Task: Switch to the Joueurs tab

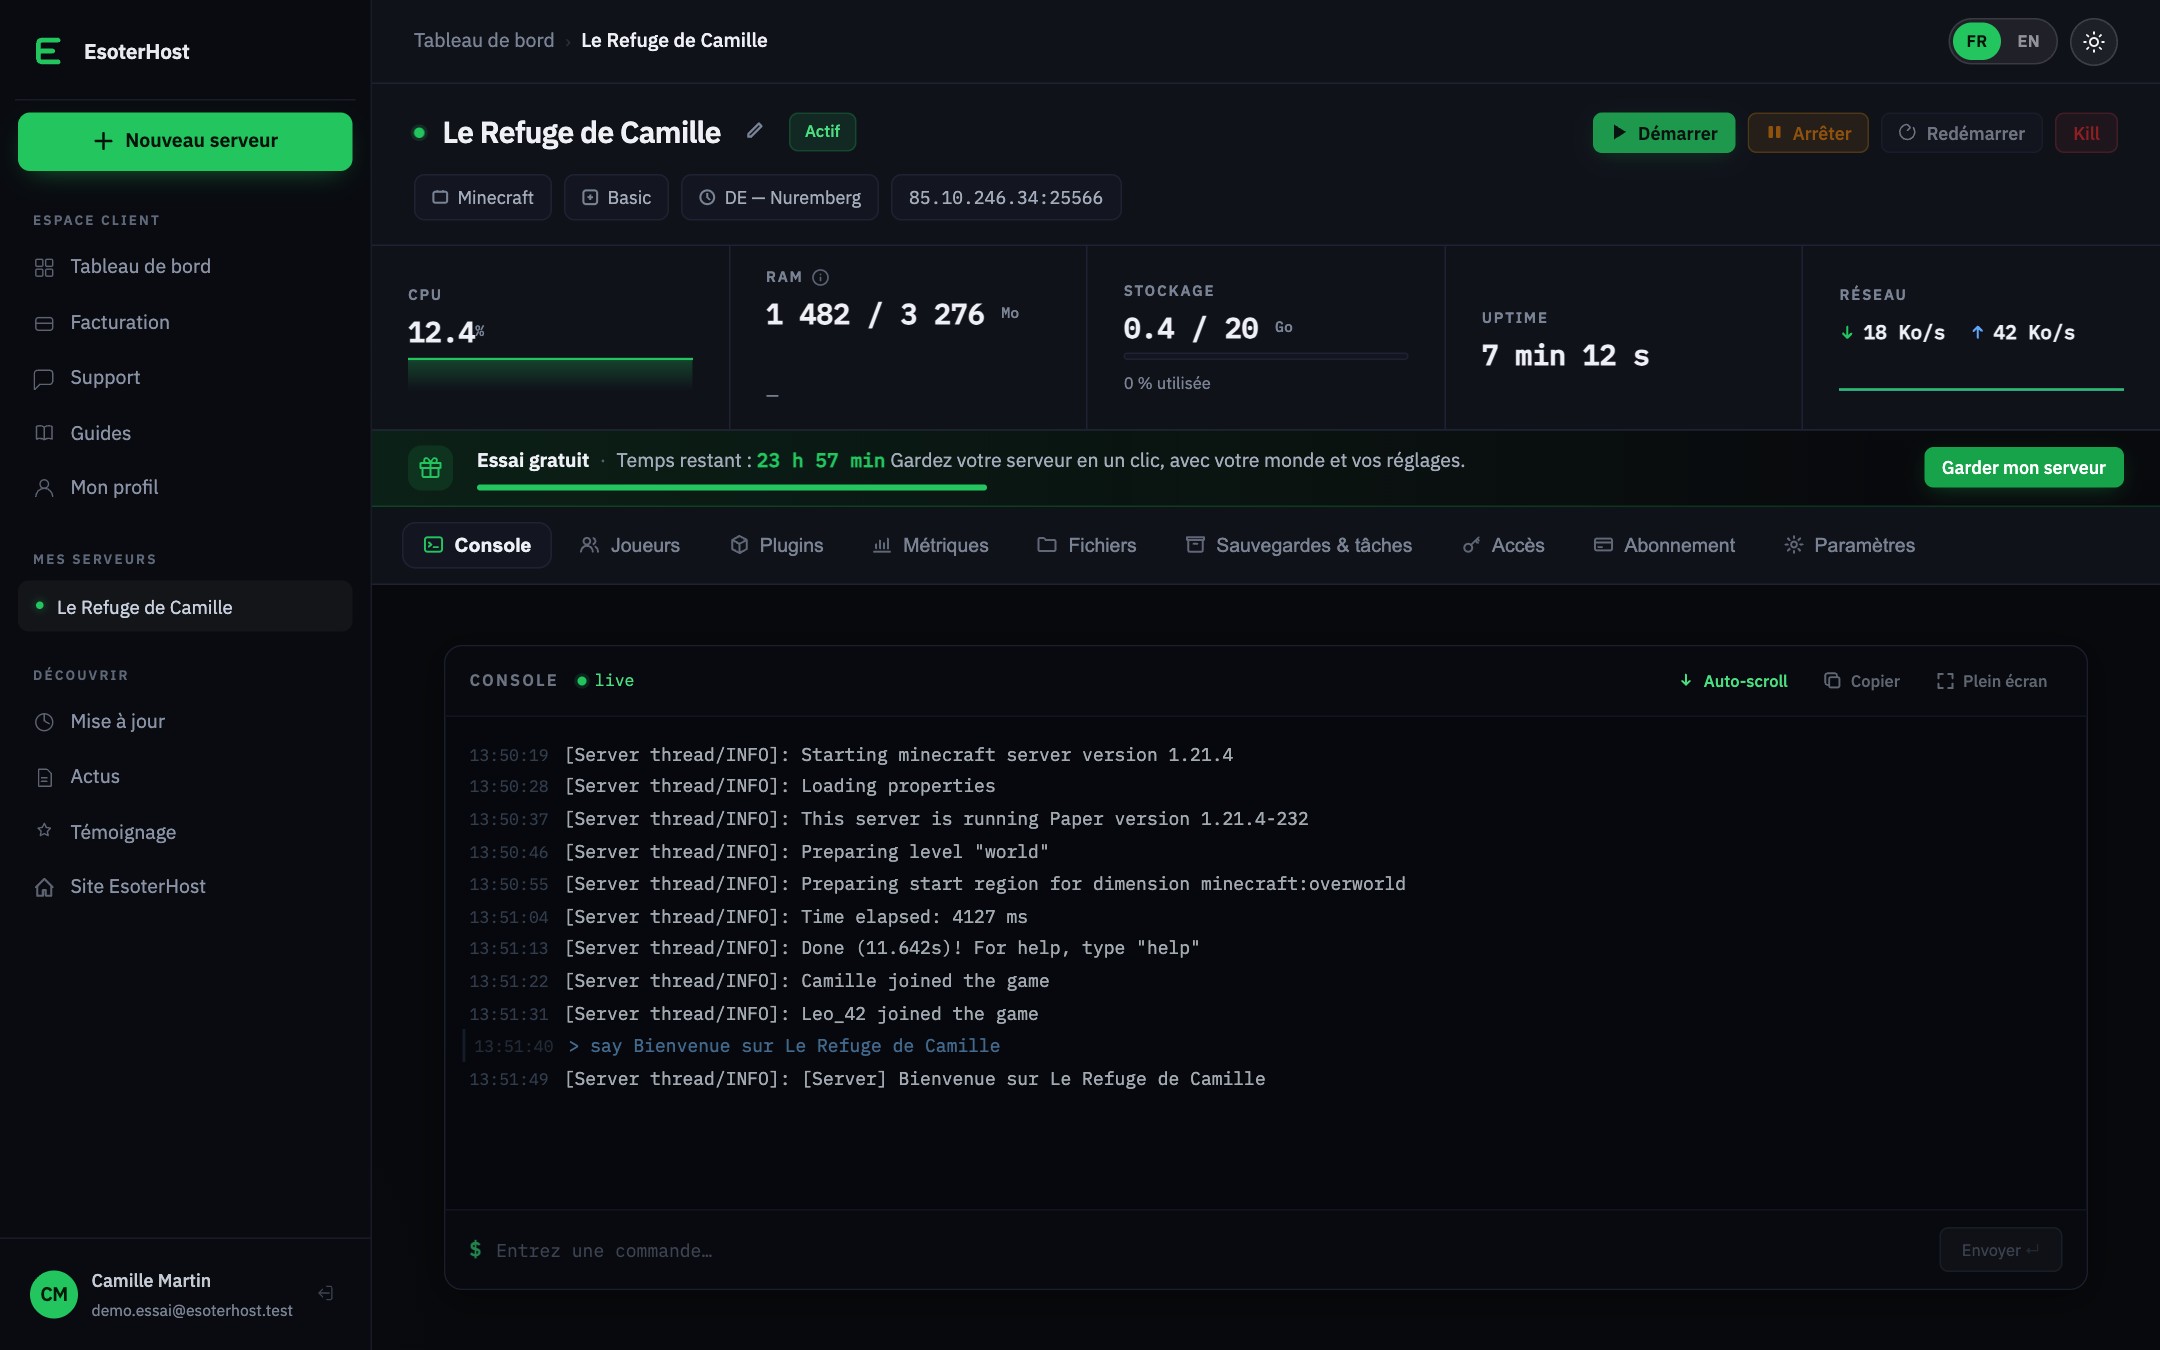Action: tap(630, 545)
